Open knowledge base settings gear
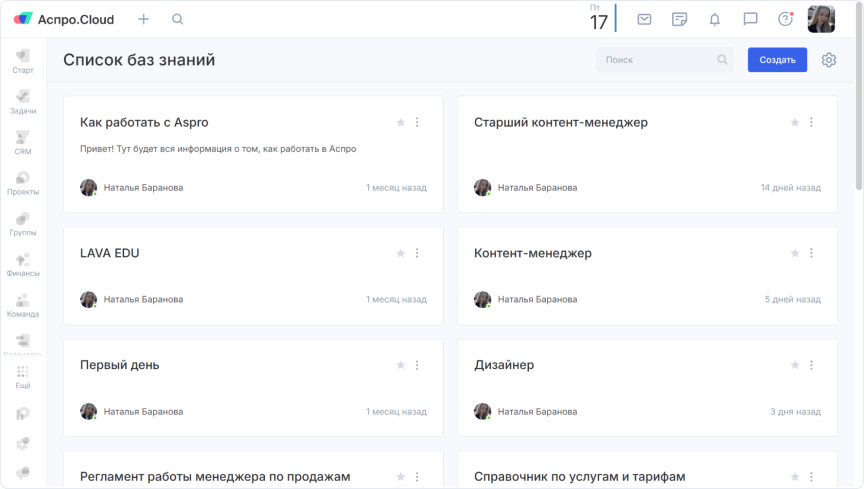The image size is (864, 489). pos(829,60)
